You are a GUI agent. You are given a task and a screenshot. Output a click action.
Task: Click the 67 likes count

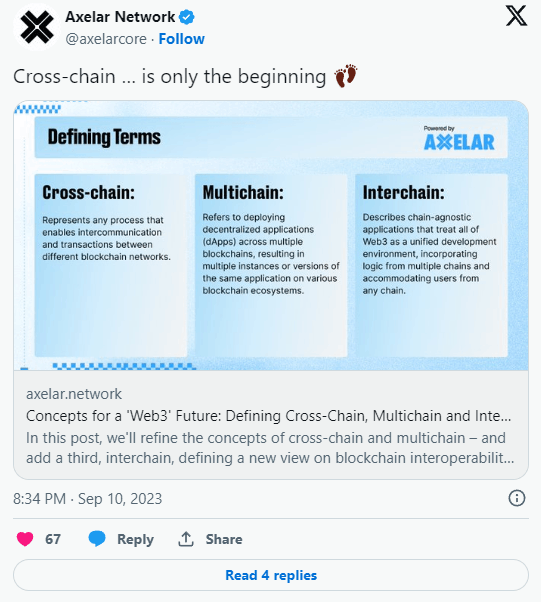tap(53, 539)
